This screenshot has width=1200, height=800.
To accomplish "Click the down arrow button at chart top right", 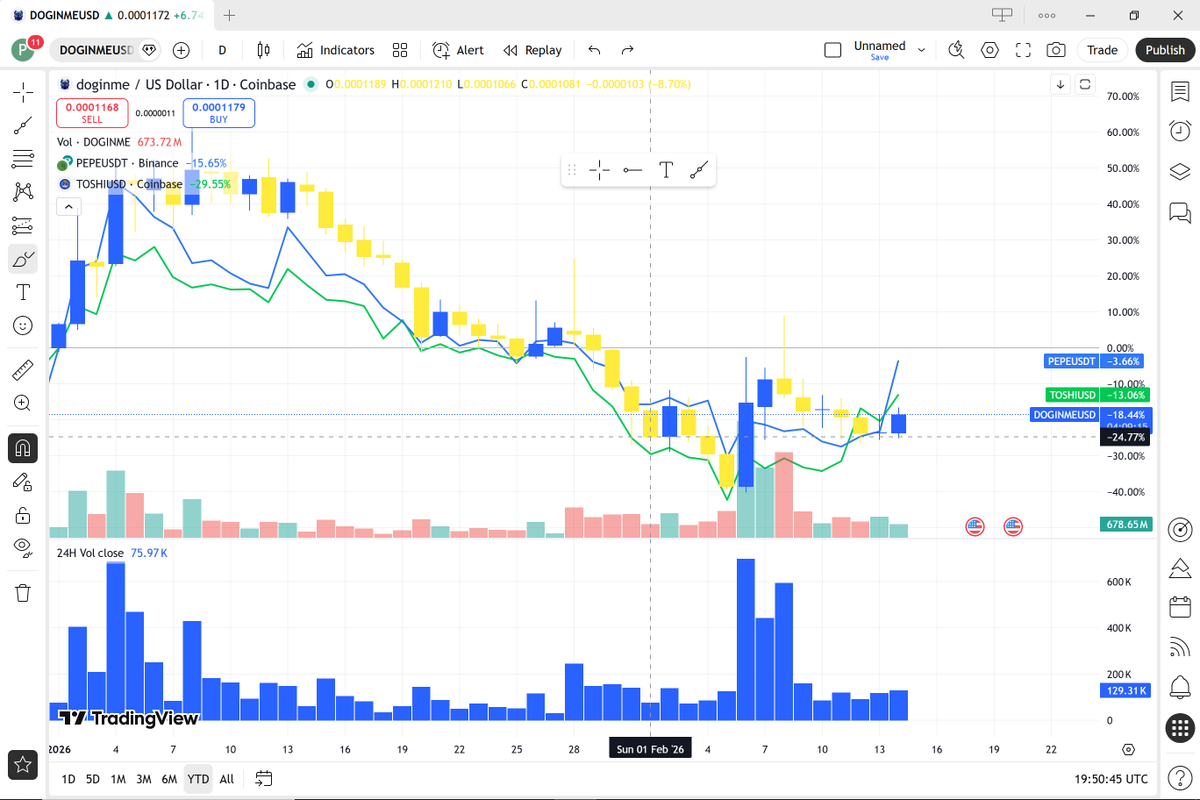I will tap(1061, 84).
